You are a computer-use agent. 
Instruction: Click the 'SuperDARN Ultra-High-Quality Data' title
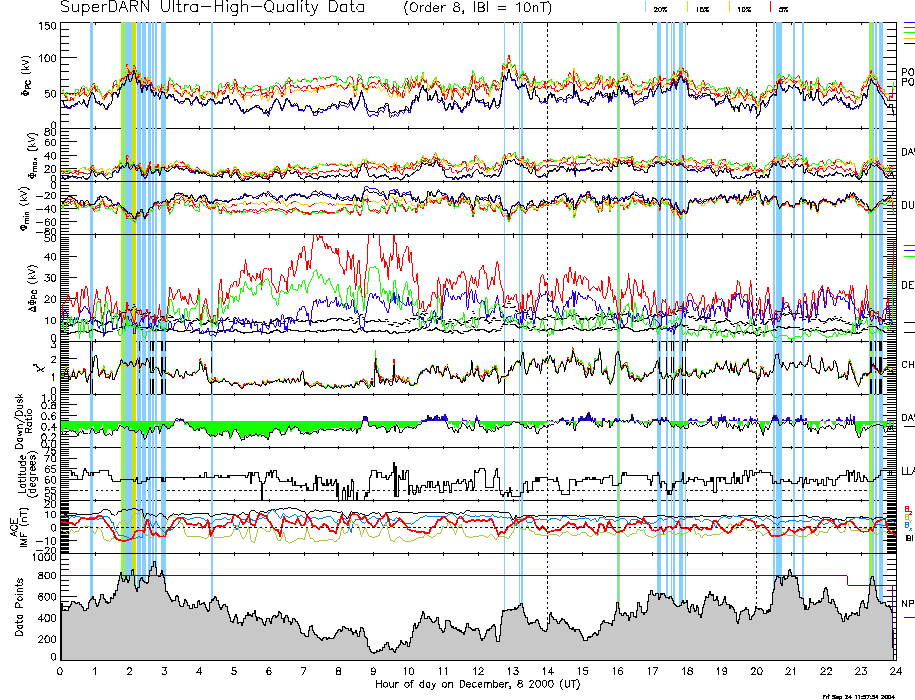[212, 7]
